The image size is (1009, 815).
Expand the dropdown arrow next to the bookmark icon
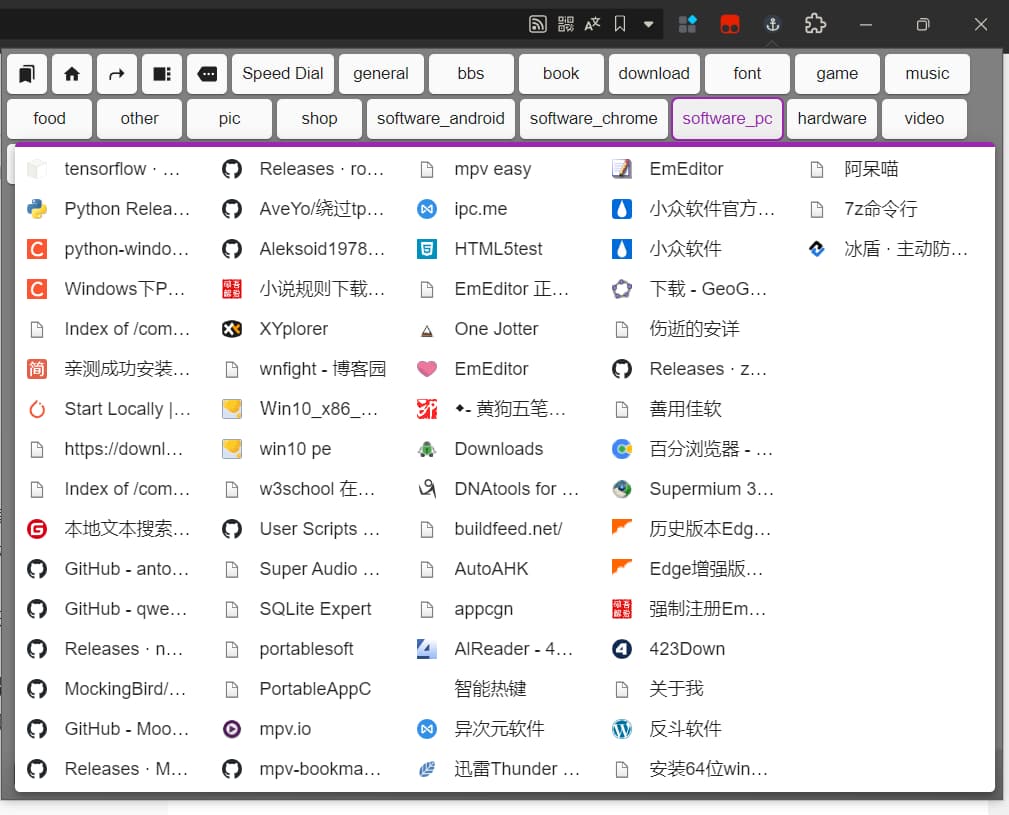pos(649,24)
